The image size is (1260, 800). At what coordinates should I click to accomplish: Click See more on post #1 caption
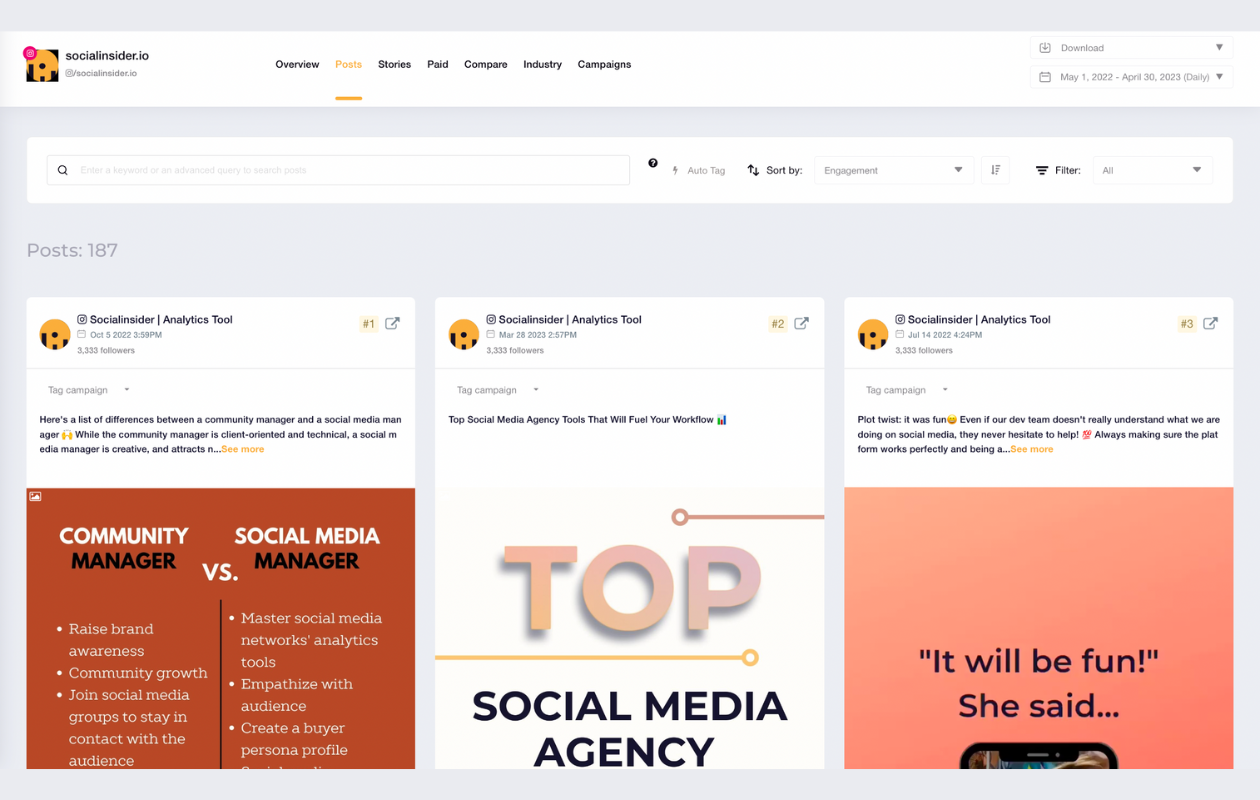243,449
